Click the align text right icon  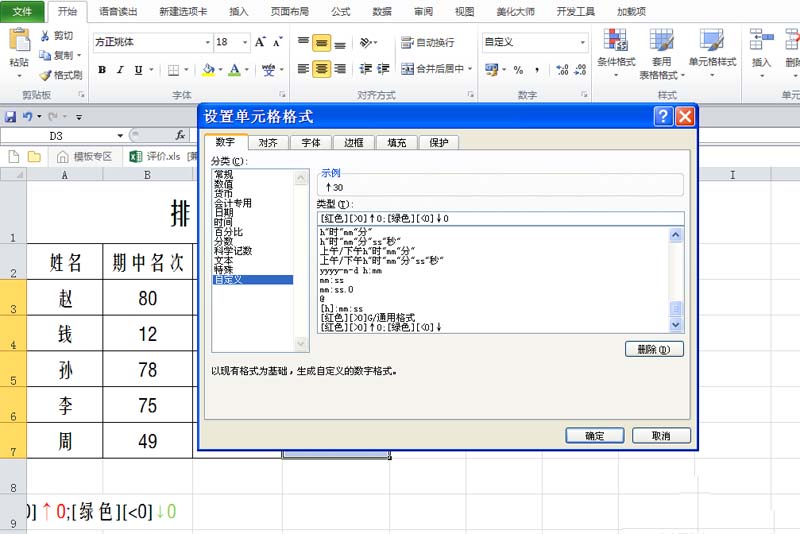click(340, 68)
